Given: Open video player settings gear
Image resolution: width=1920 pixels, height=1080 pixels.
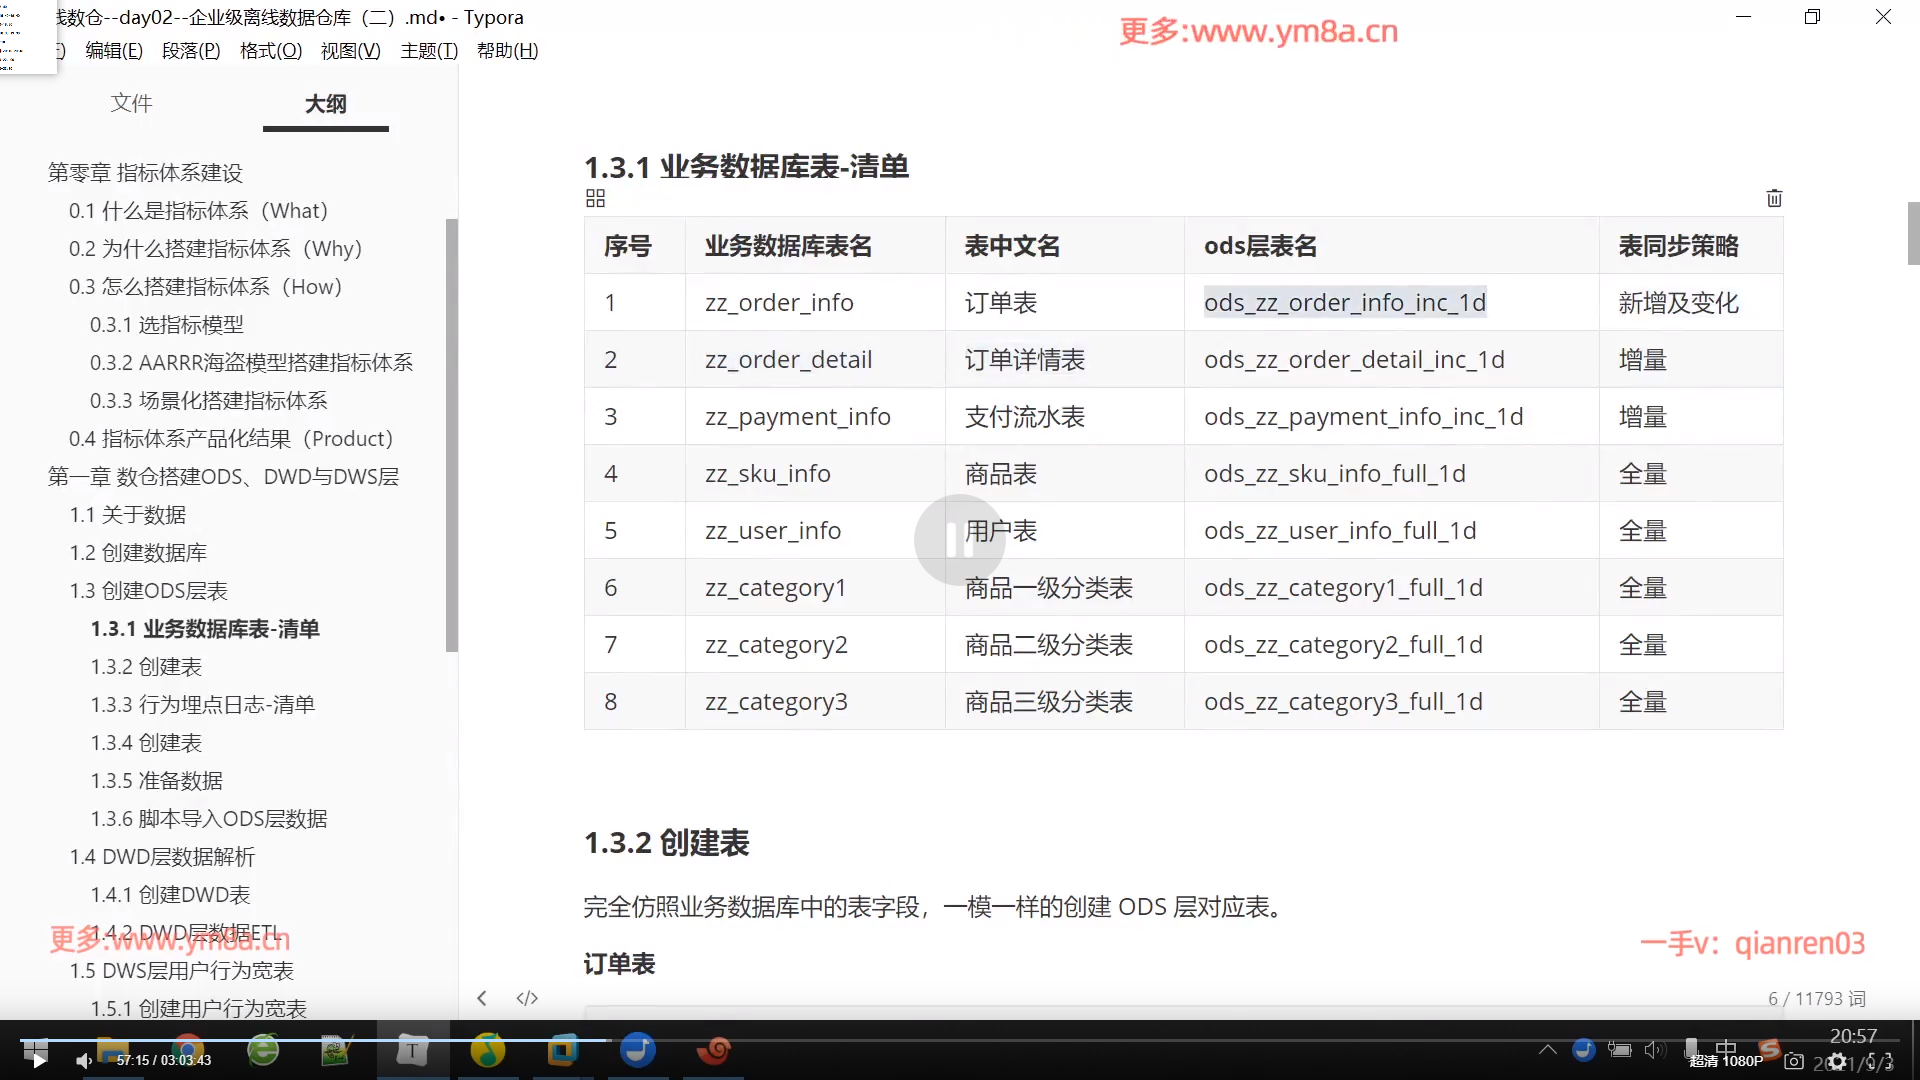Looking at the screenshot, I should point(1837,1061).
